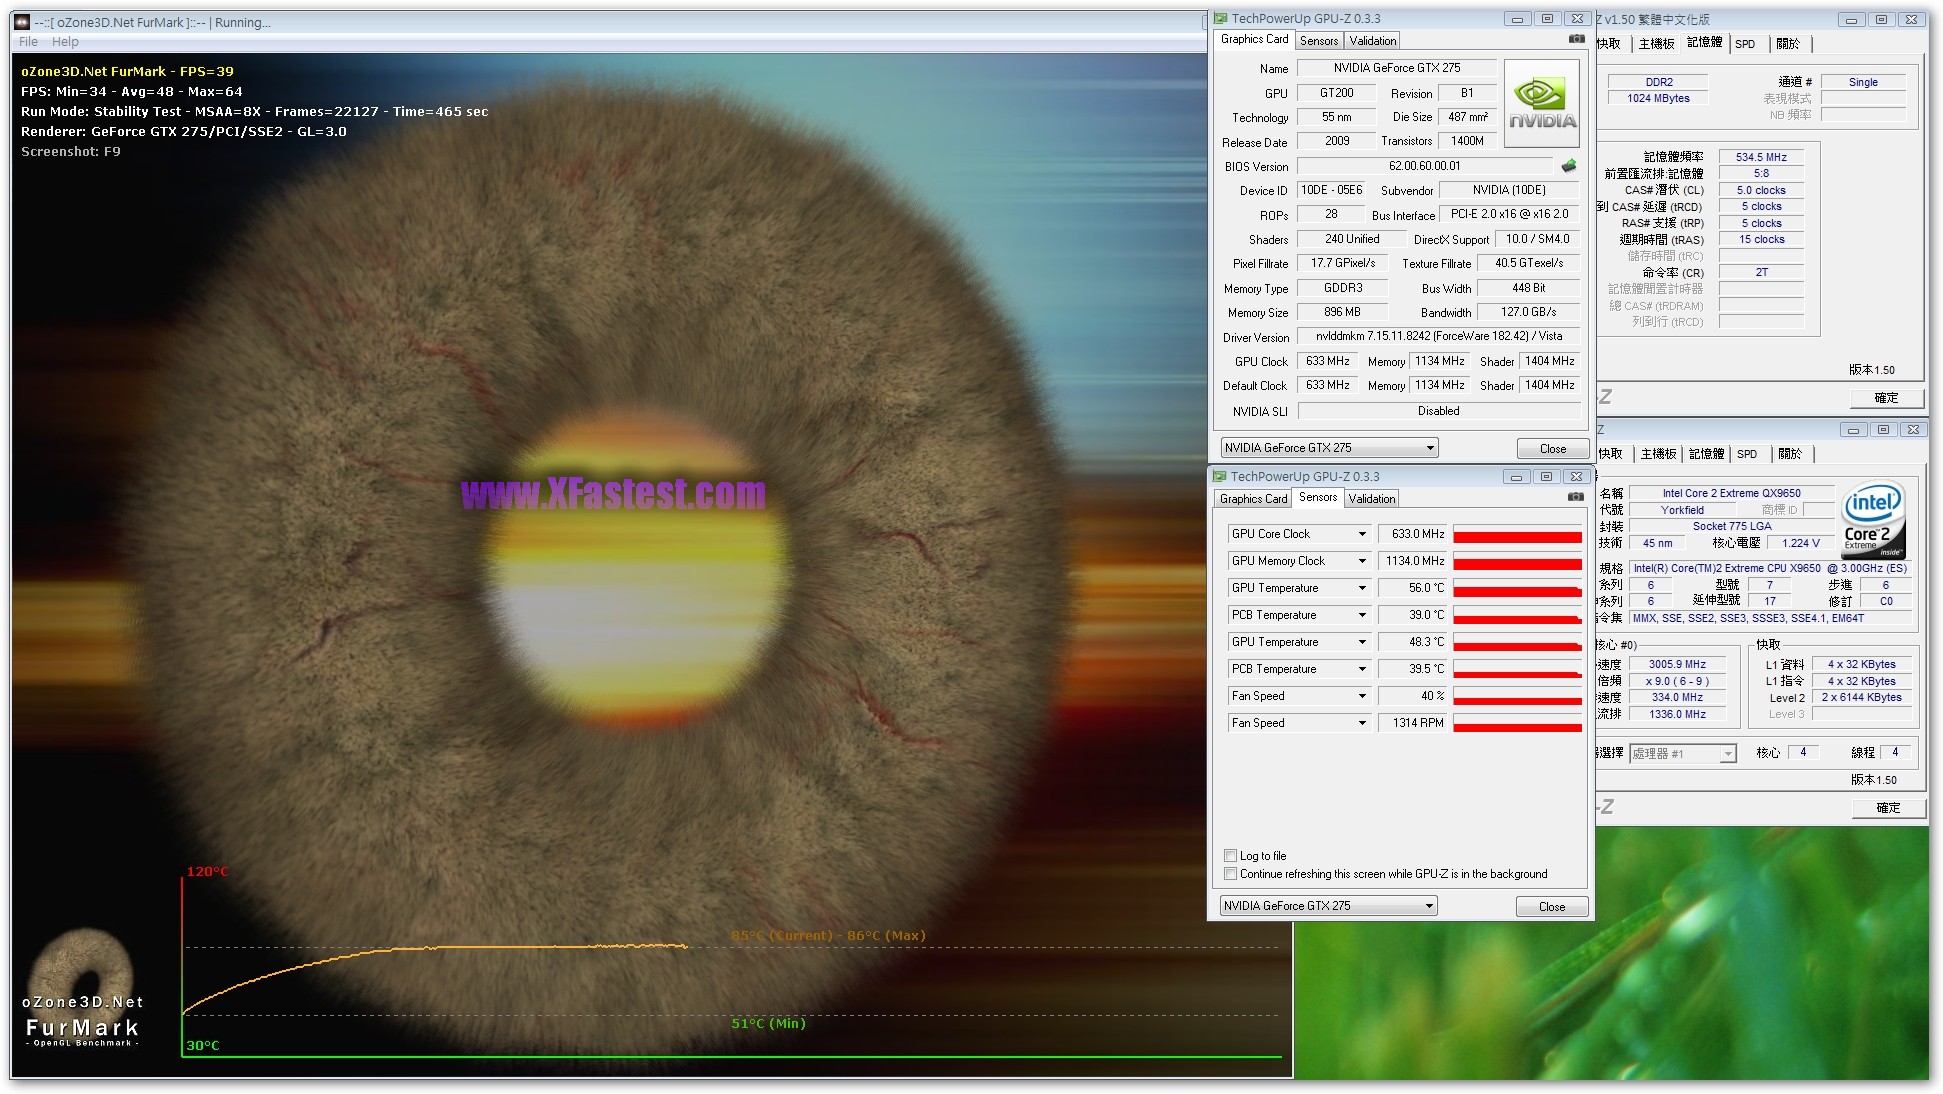The image size is (1943, 1094).
Task: Enable the Log to file checkbox
Action: tap(1231, 856)
